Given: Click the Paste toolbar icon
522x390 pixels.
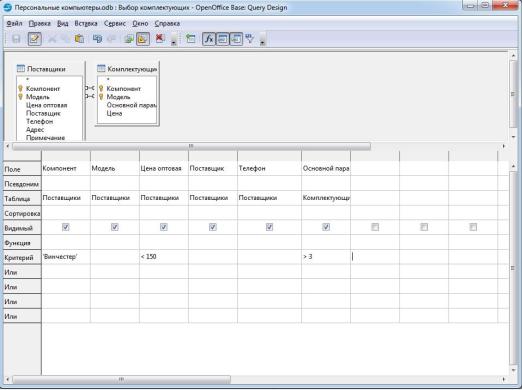Looking at the screenshot, I should (x=79, y=39).
